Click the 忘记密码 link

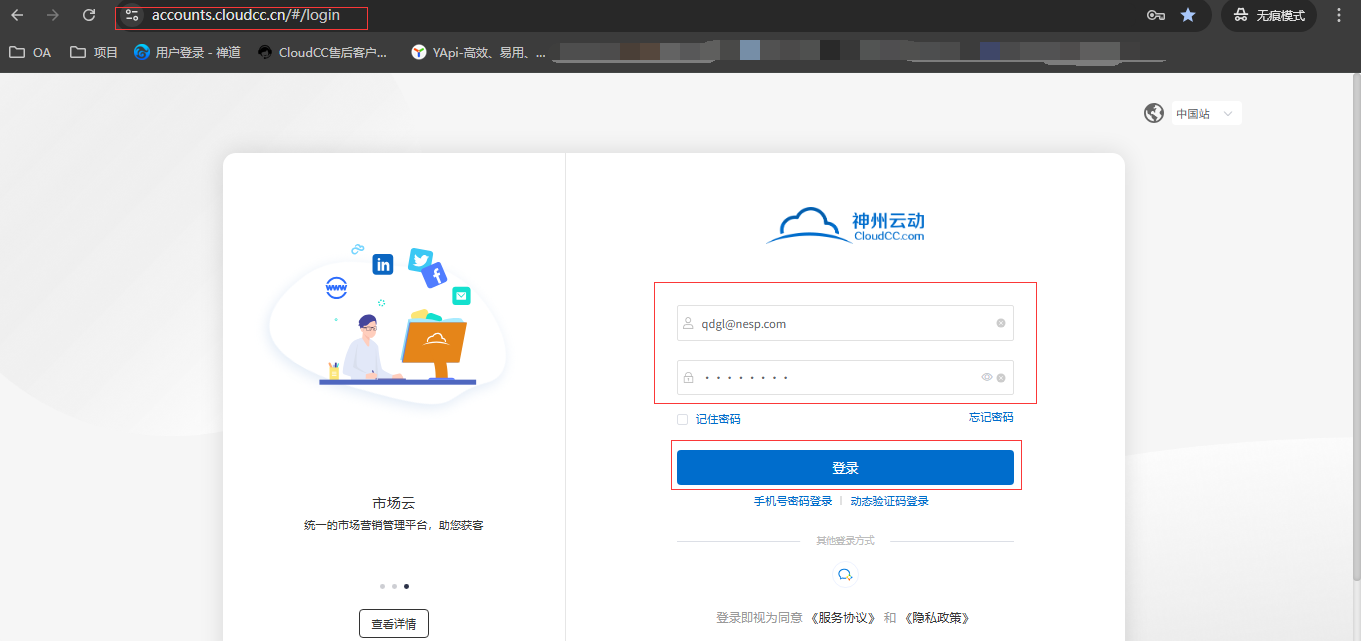click(x=990, y=417)
